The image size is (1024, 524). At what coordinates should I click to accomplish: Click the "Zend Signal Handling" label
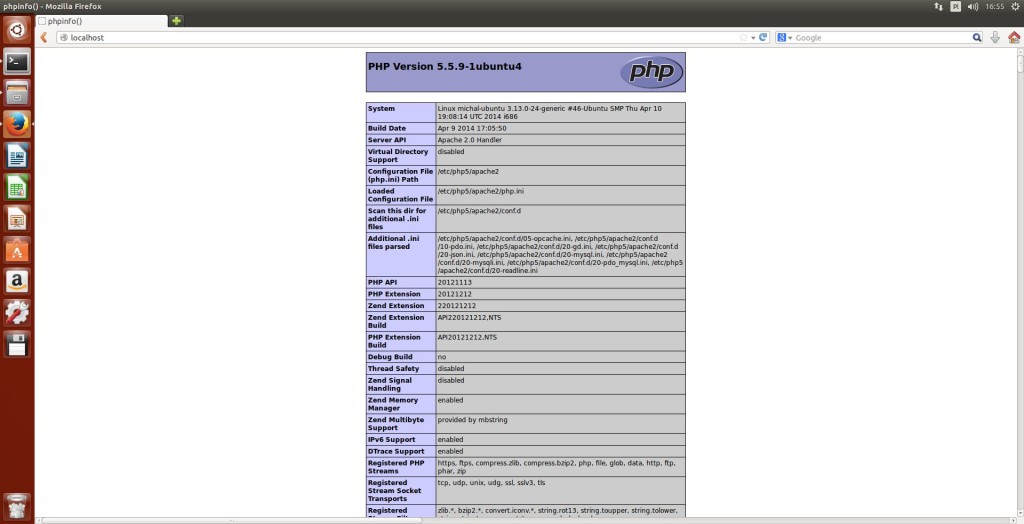[x=390, y=384]
